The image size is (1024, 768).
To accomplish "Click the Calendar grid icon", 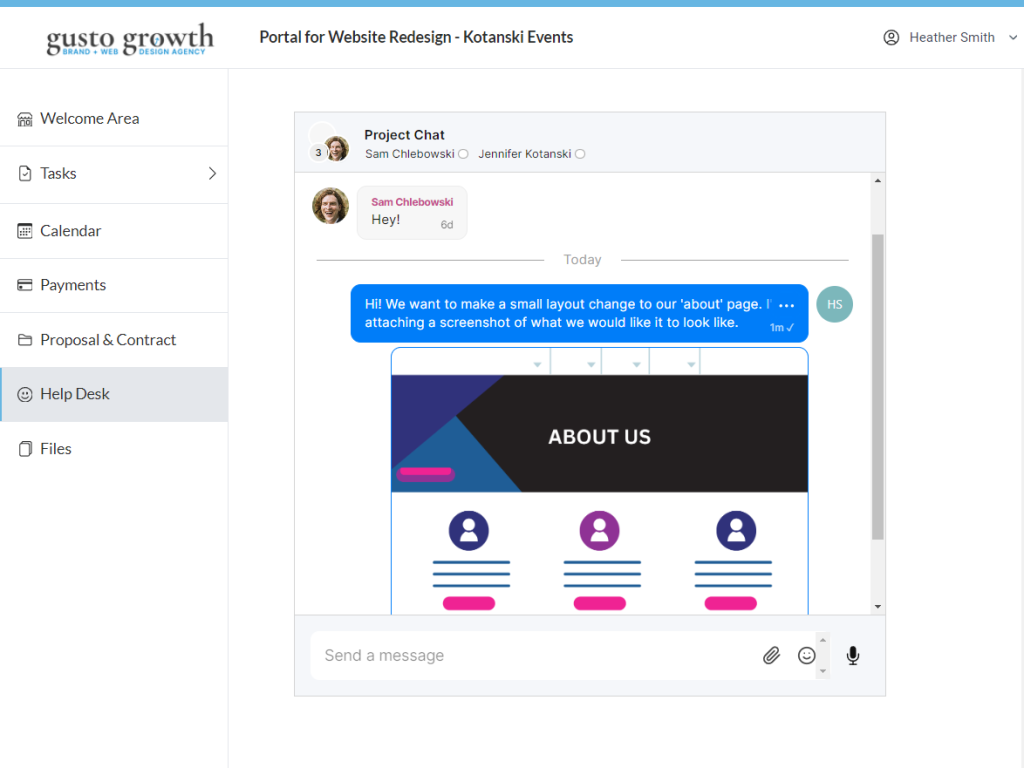I will tap(25, 231).
